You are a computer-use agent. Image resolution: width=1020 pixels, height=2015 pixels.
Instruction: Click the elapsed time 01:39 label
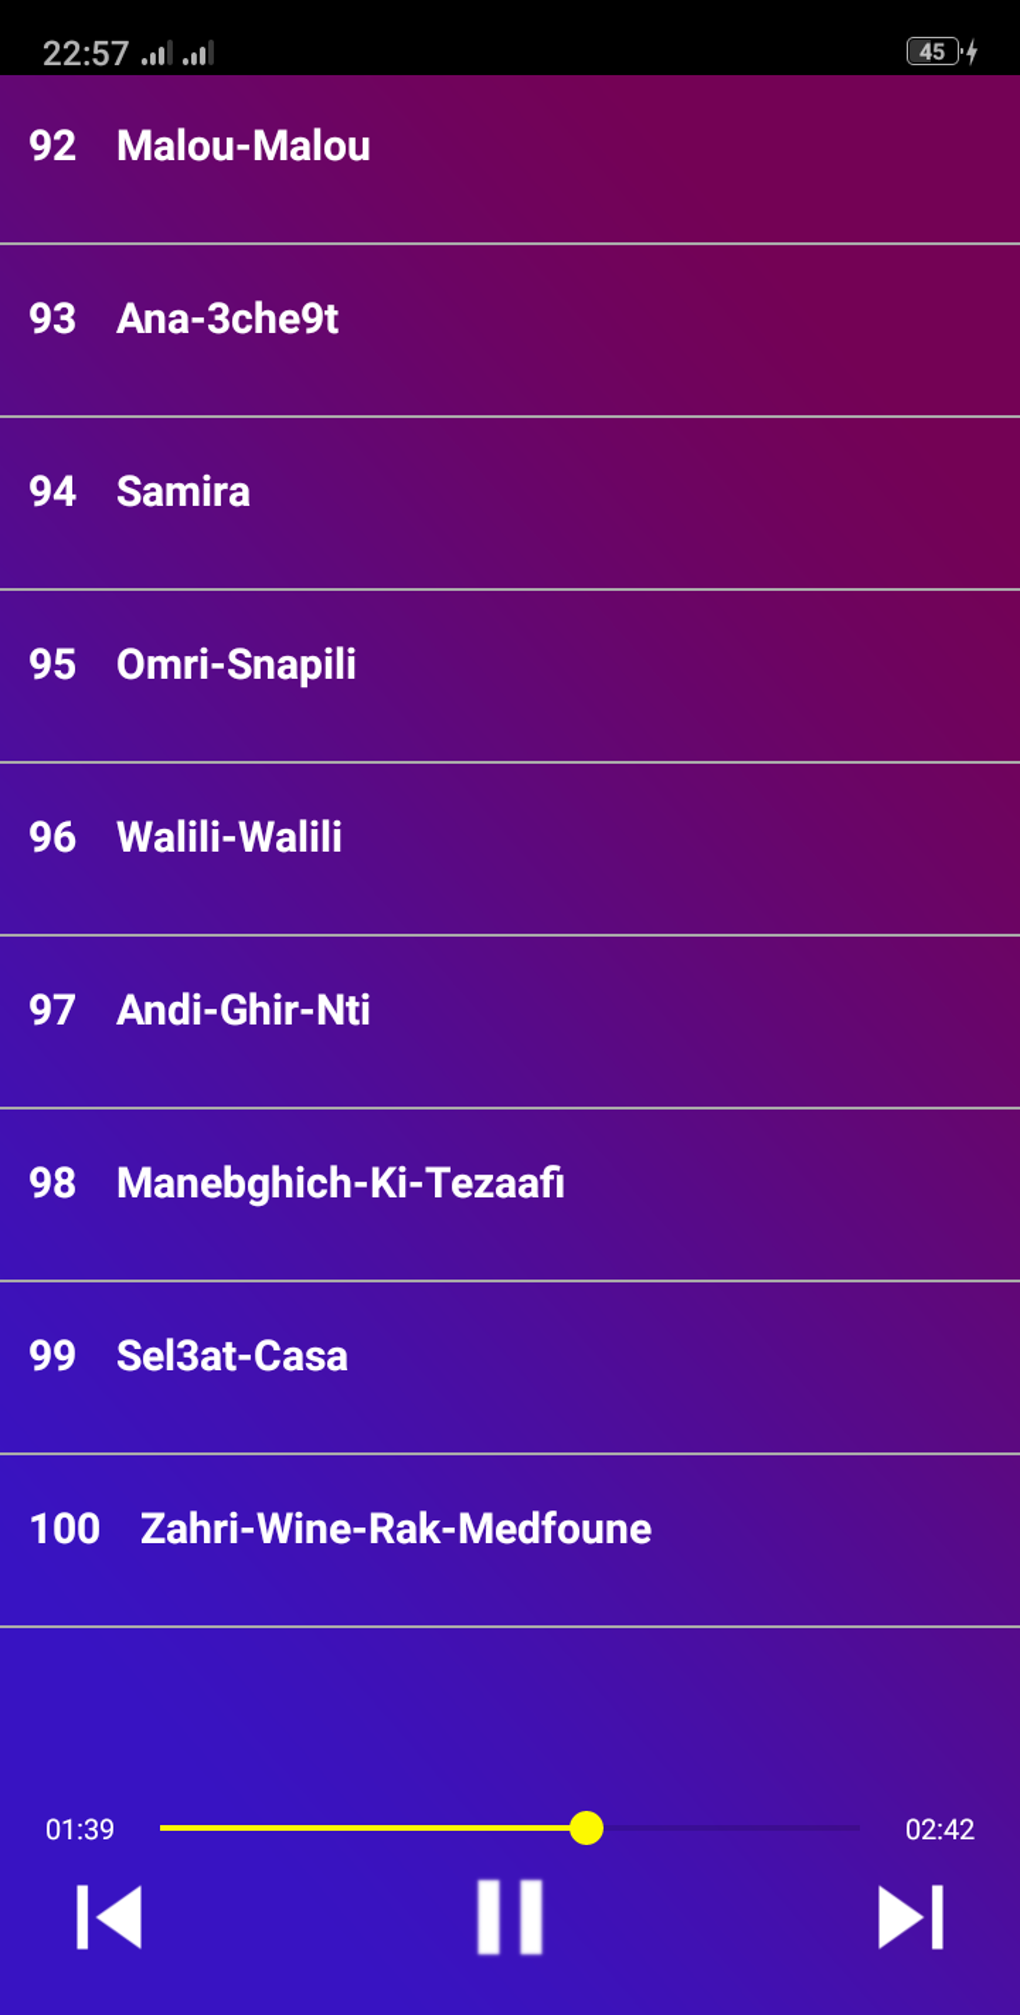pyautogui.click(x=80, y=1829)
